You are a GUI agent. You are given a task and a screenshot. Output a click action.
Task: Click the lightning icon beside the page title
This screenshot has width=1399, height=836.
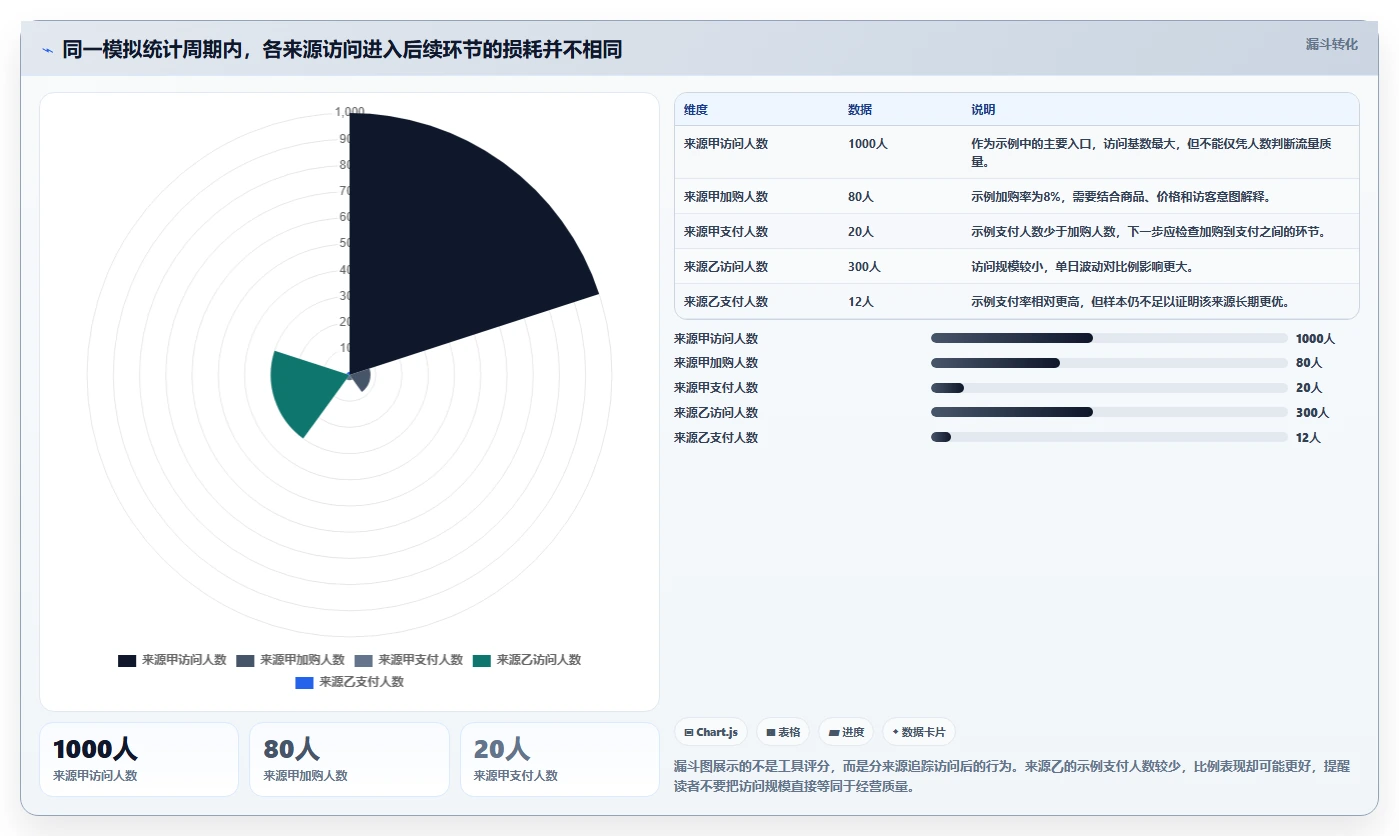47,50
